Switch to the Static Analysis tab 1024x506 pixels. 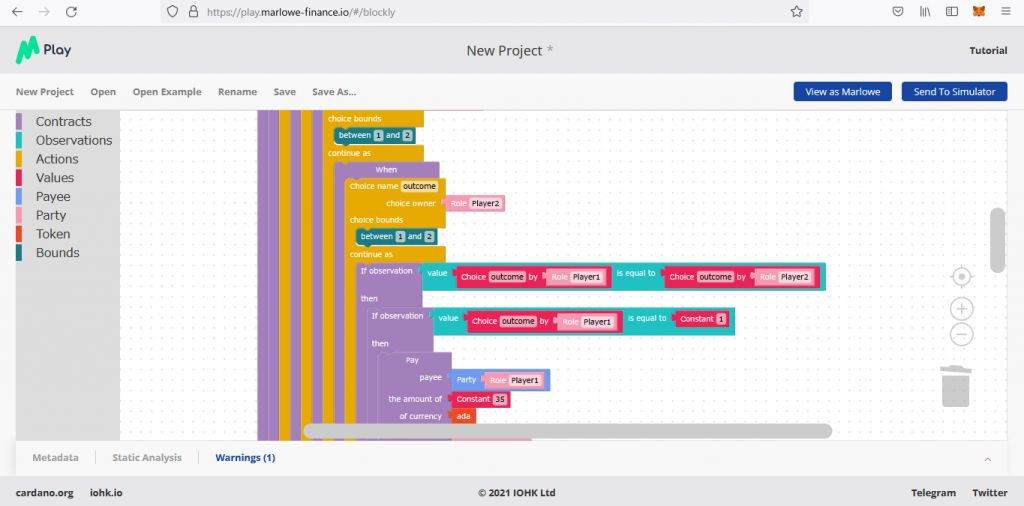(147, 458)
